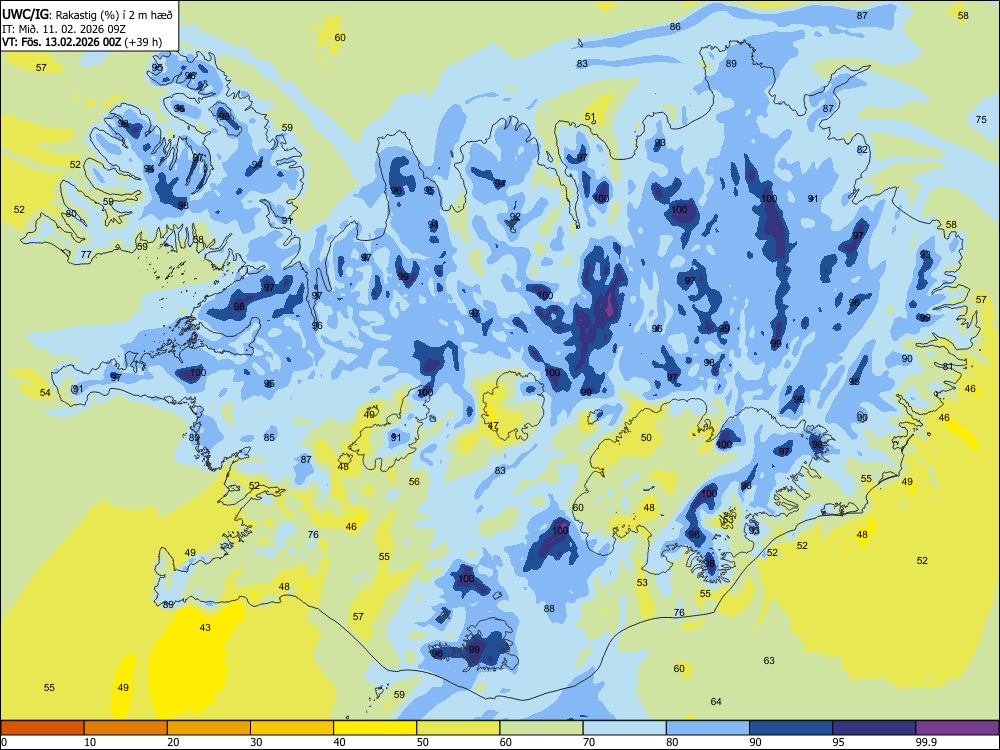The height and width of the screenshot is (750, 1000).
Task: Click the humidity value '92' on the map
Action: 515,217
